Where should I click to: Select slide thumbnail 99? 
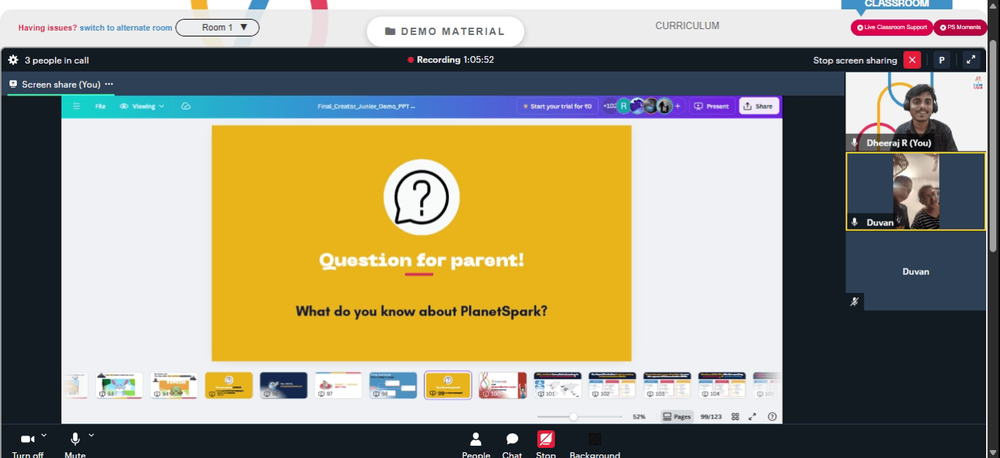point(448,385)
